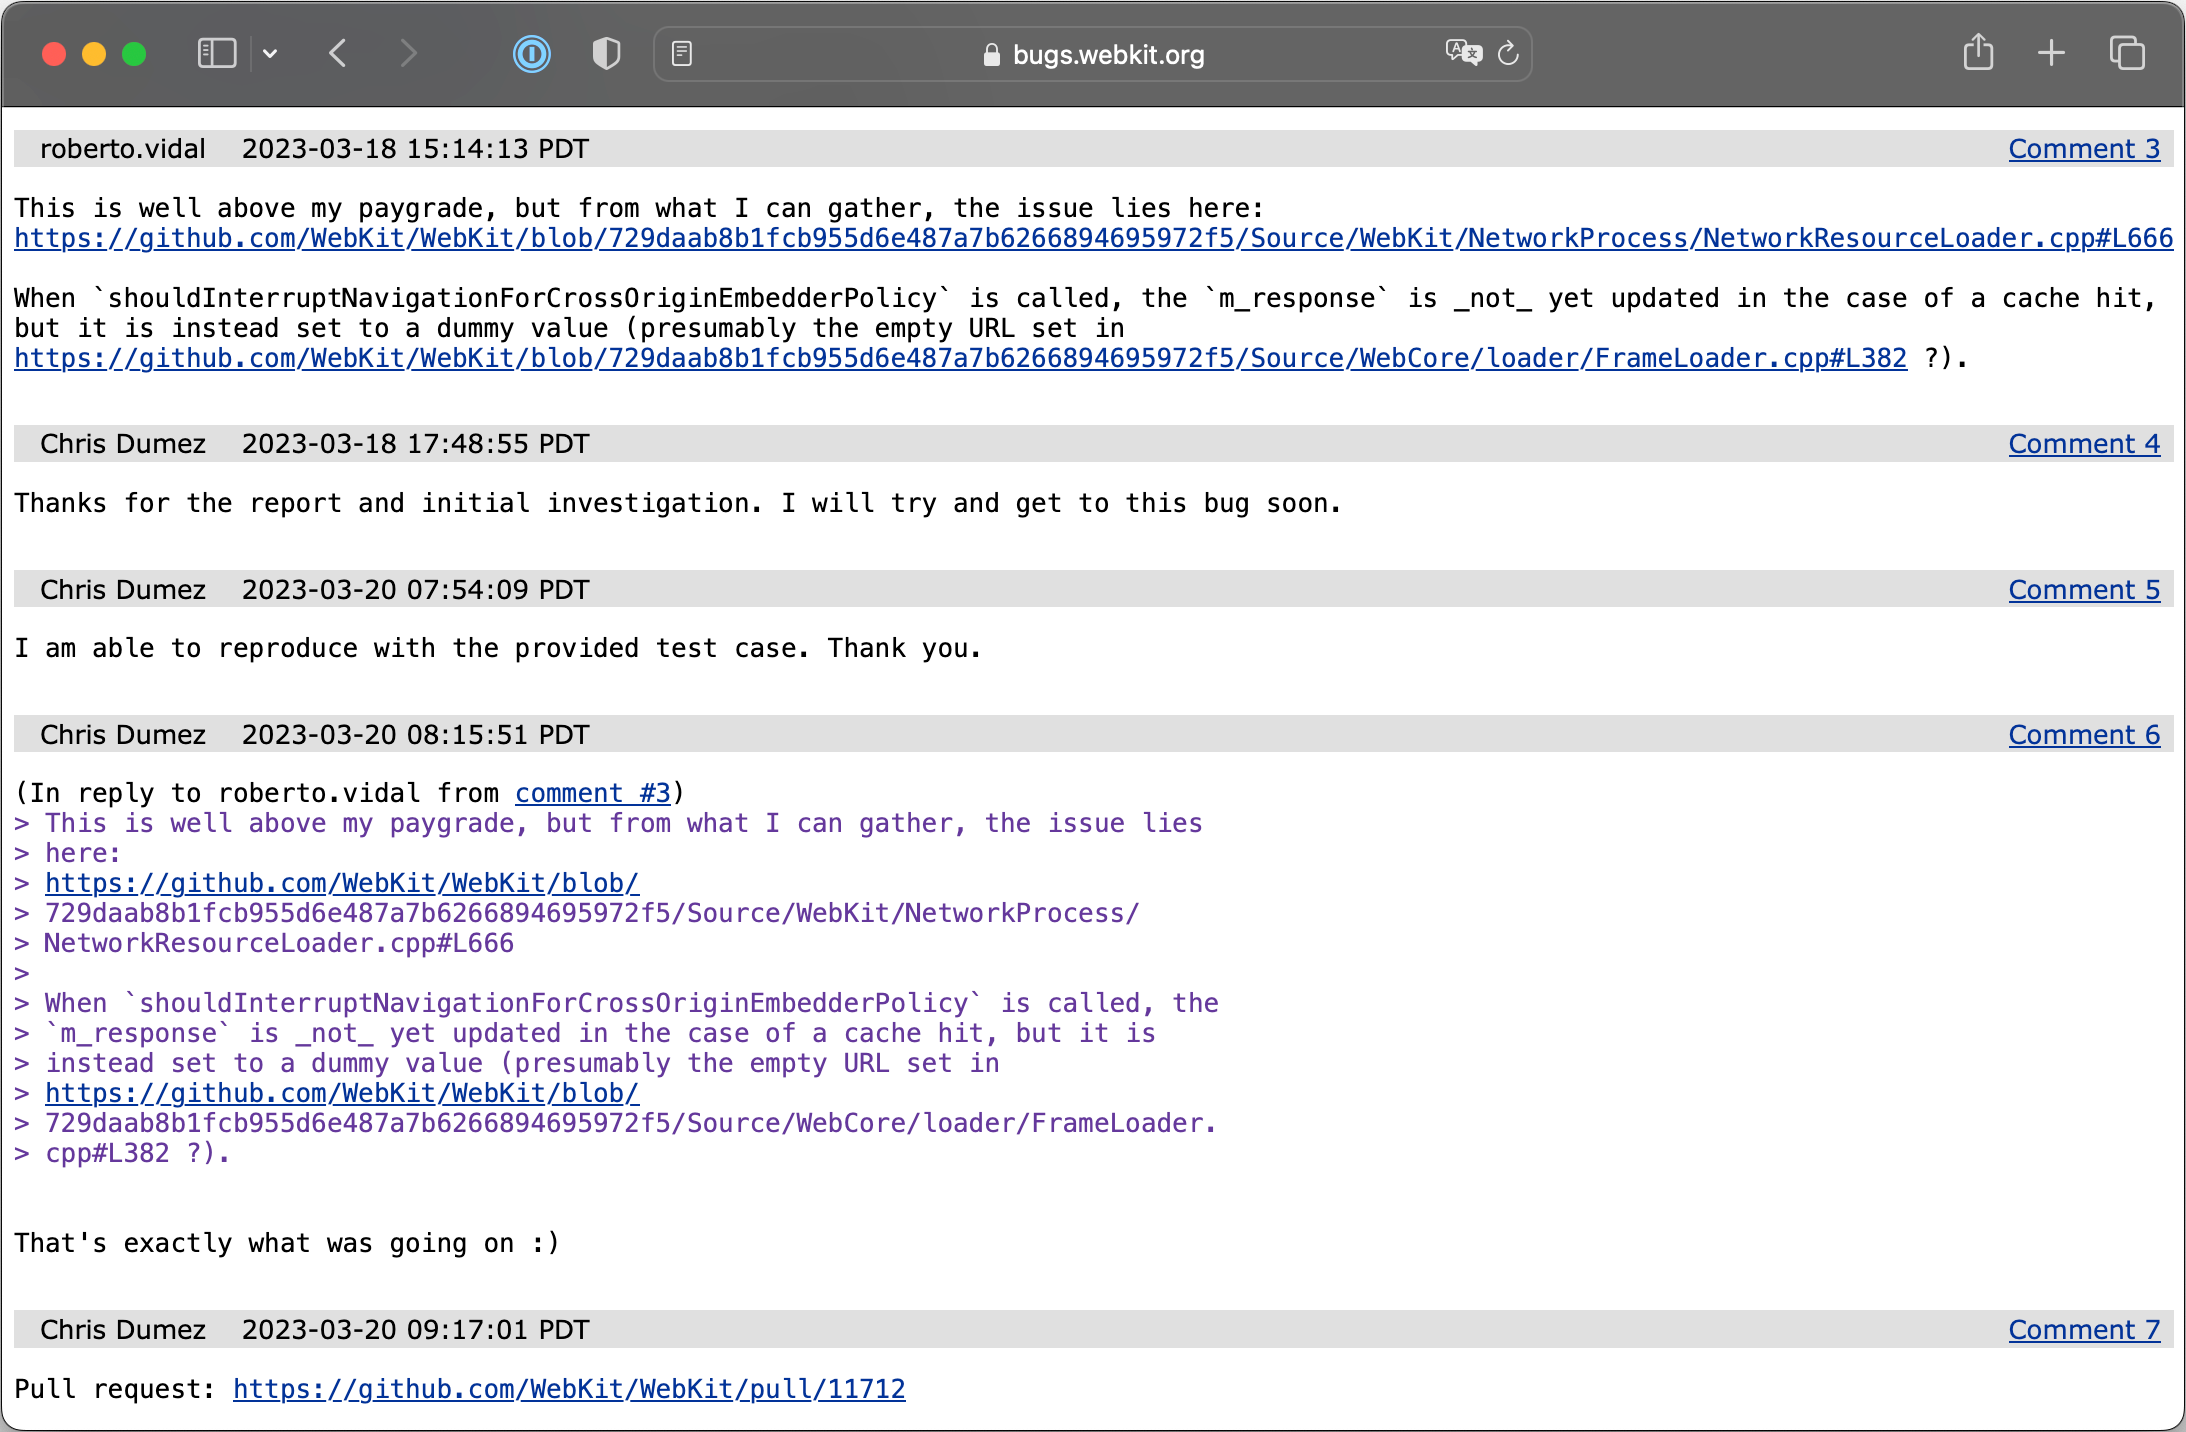Image resolution: width=2186 pixels, height=1432 pixels.
Task: Click Comment 5 anchor link
Action: (2084, 588)
